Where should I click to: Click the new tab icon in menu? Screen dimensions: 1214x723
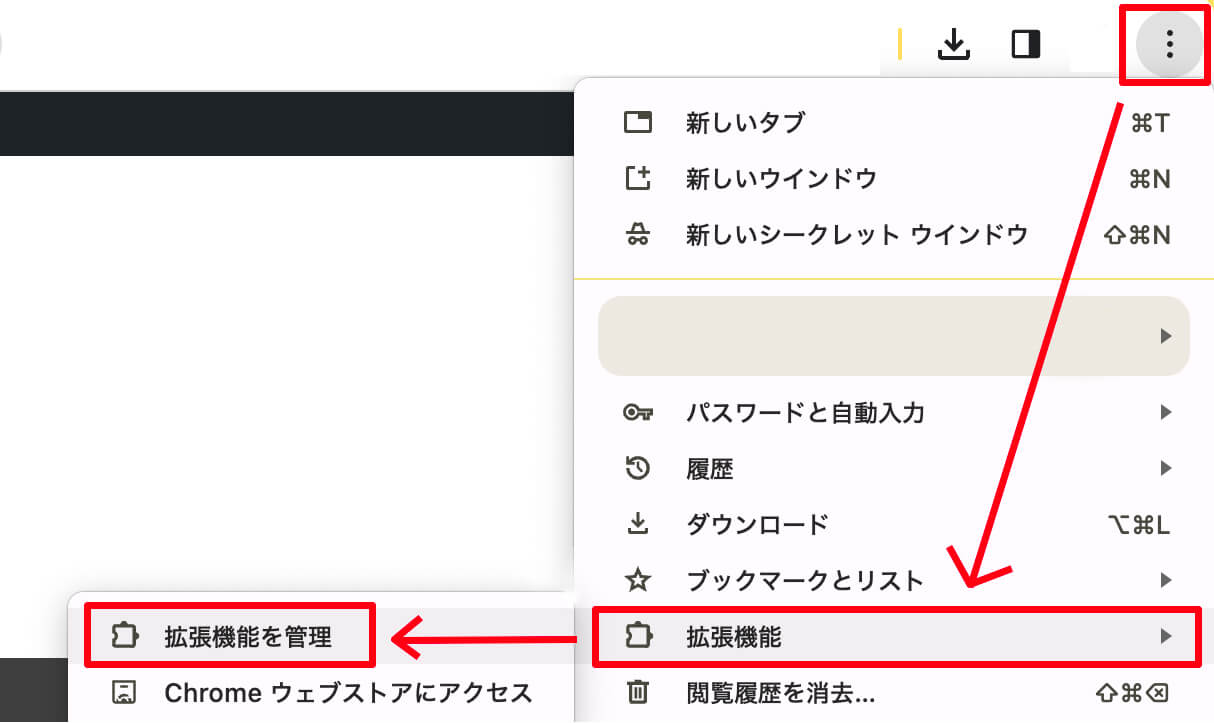[637, 123]
